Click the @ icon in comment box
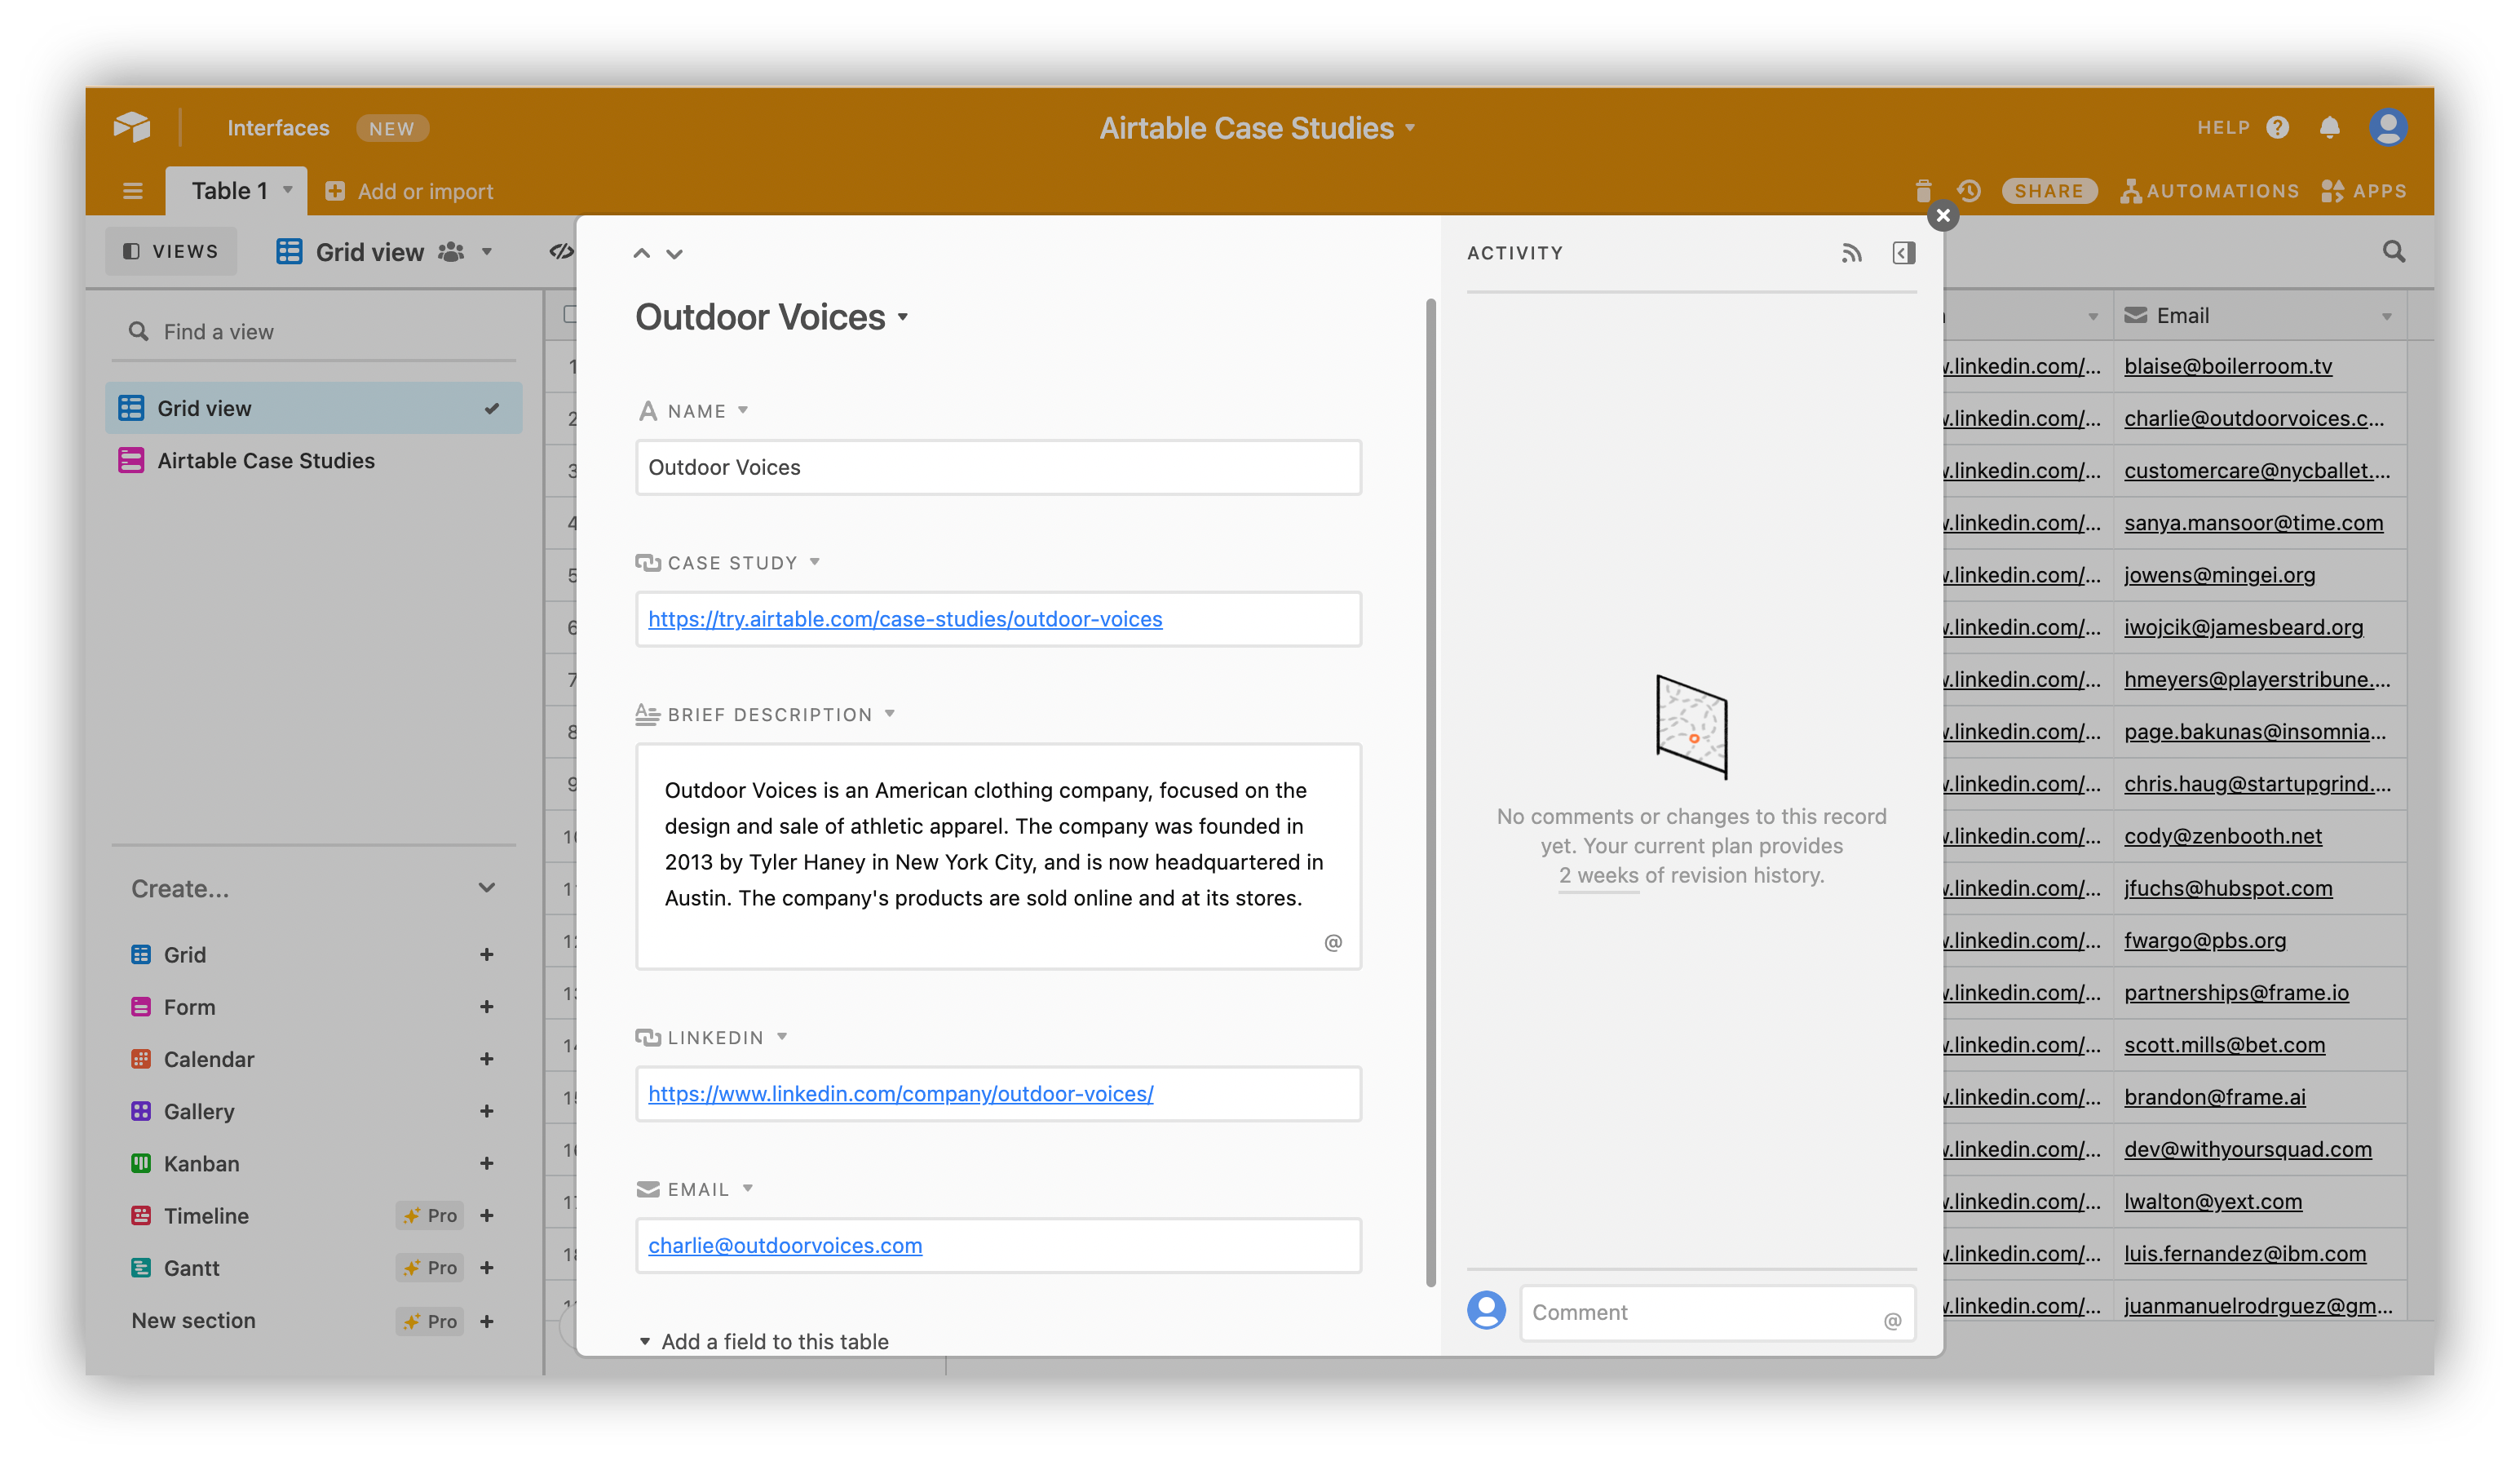Image resolution: width=2520 pixels, height=1461 pixels. (x=1892, y=1321)
